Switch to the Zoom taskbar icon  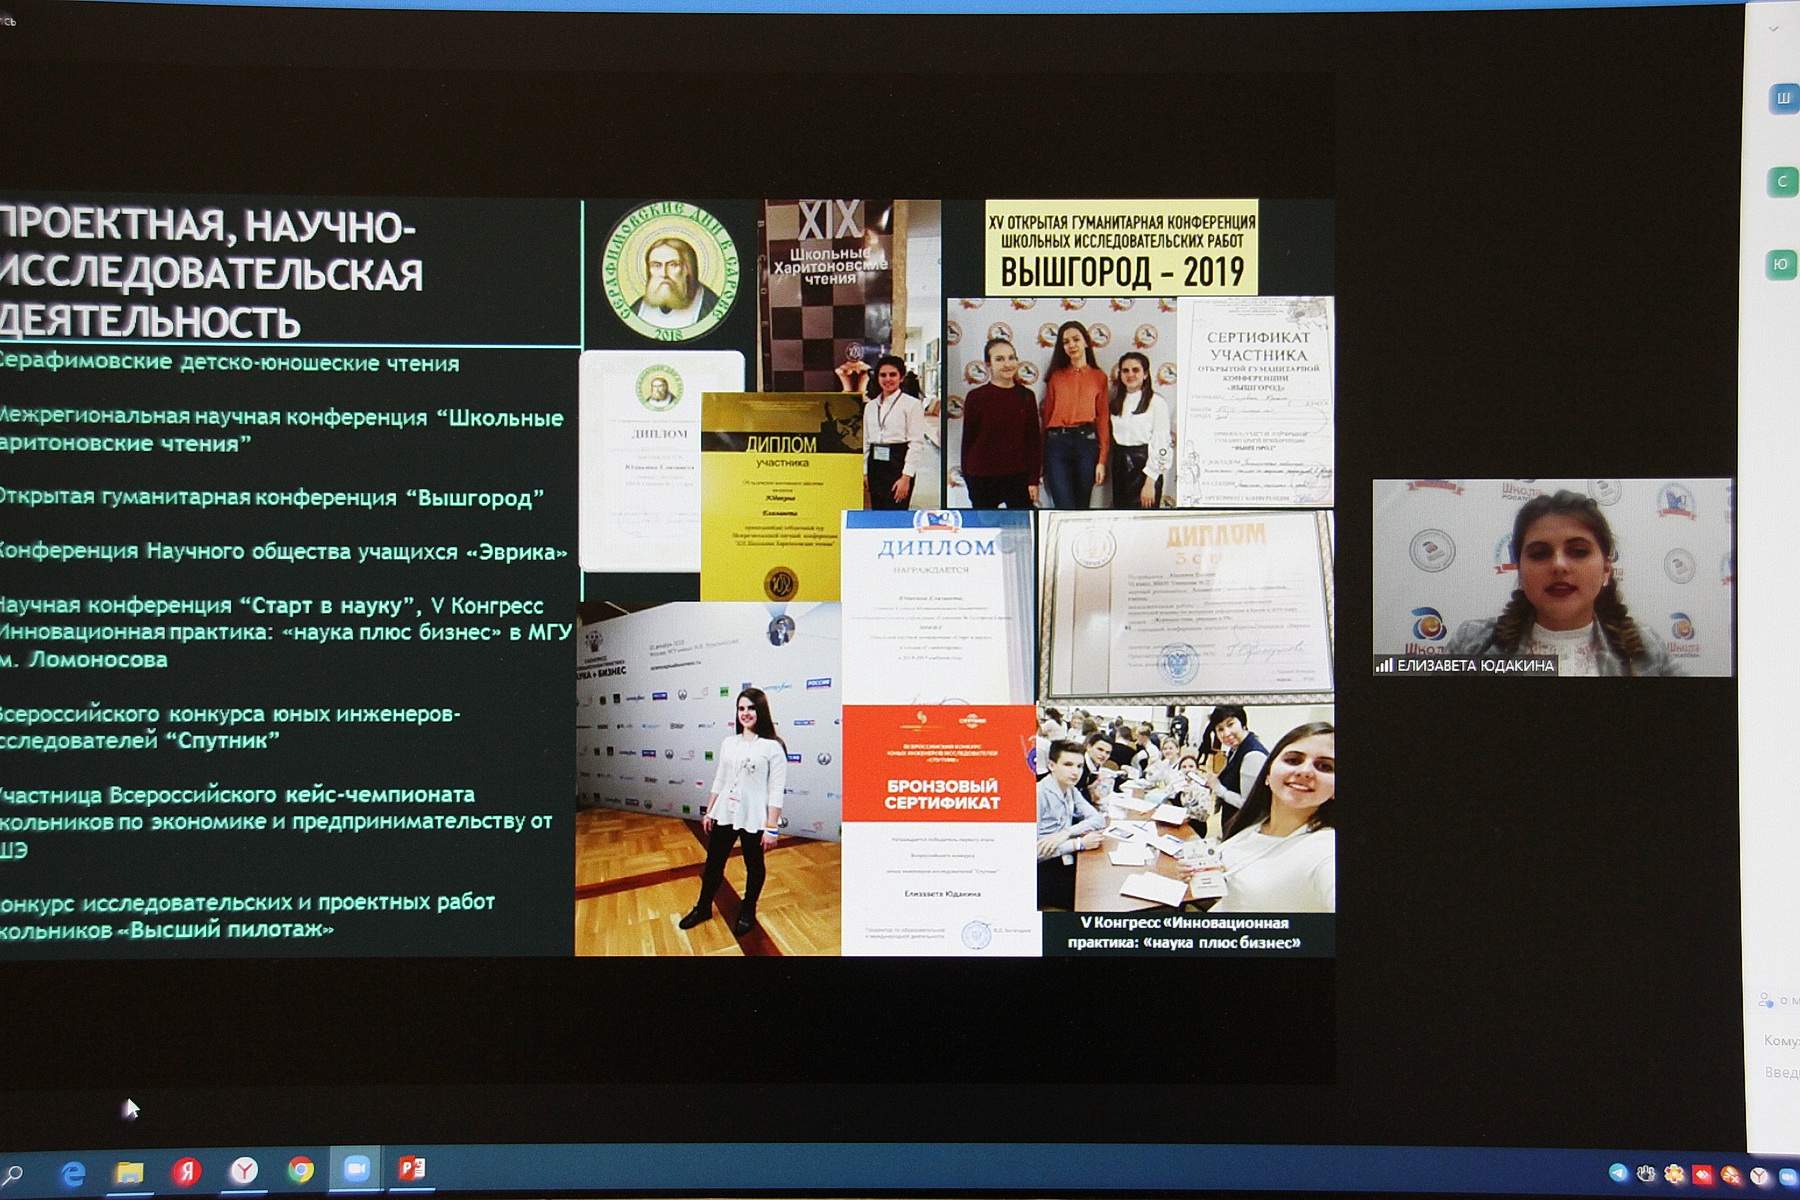(356, 1169)
